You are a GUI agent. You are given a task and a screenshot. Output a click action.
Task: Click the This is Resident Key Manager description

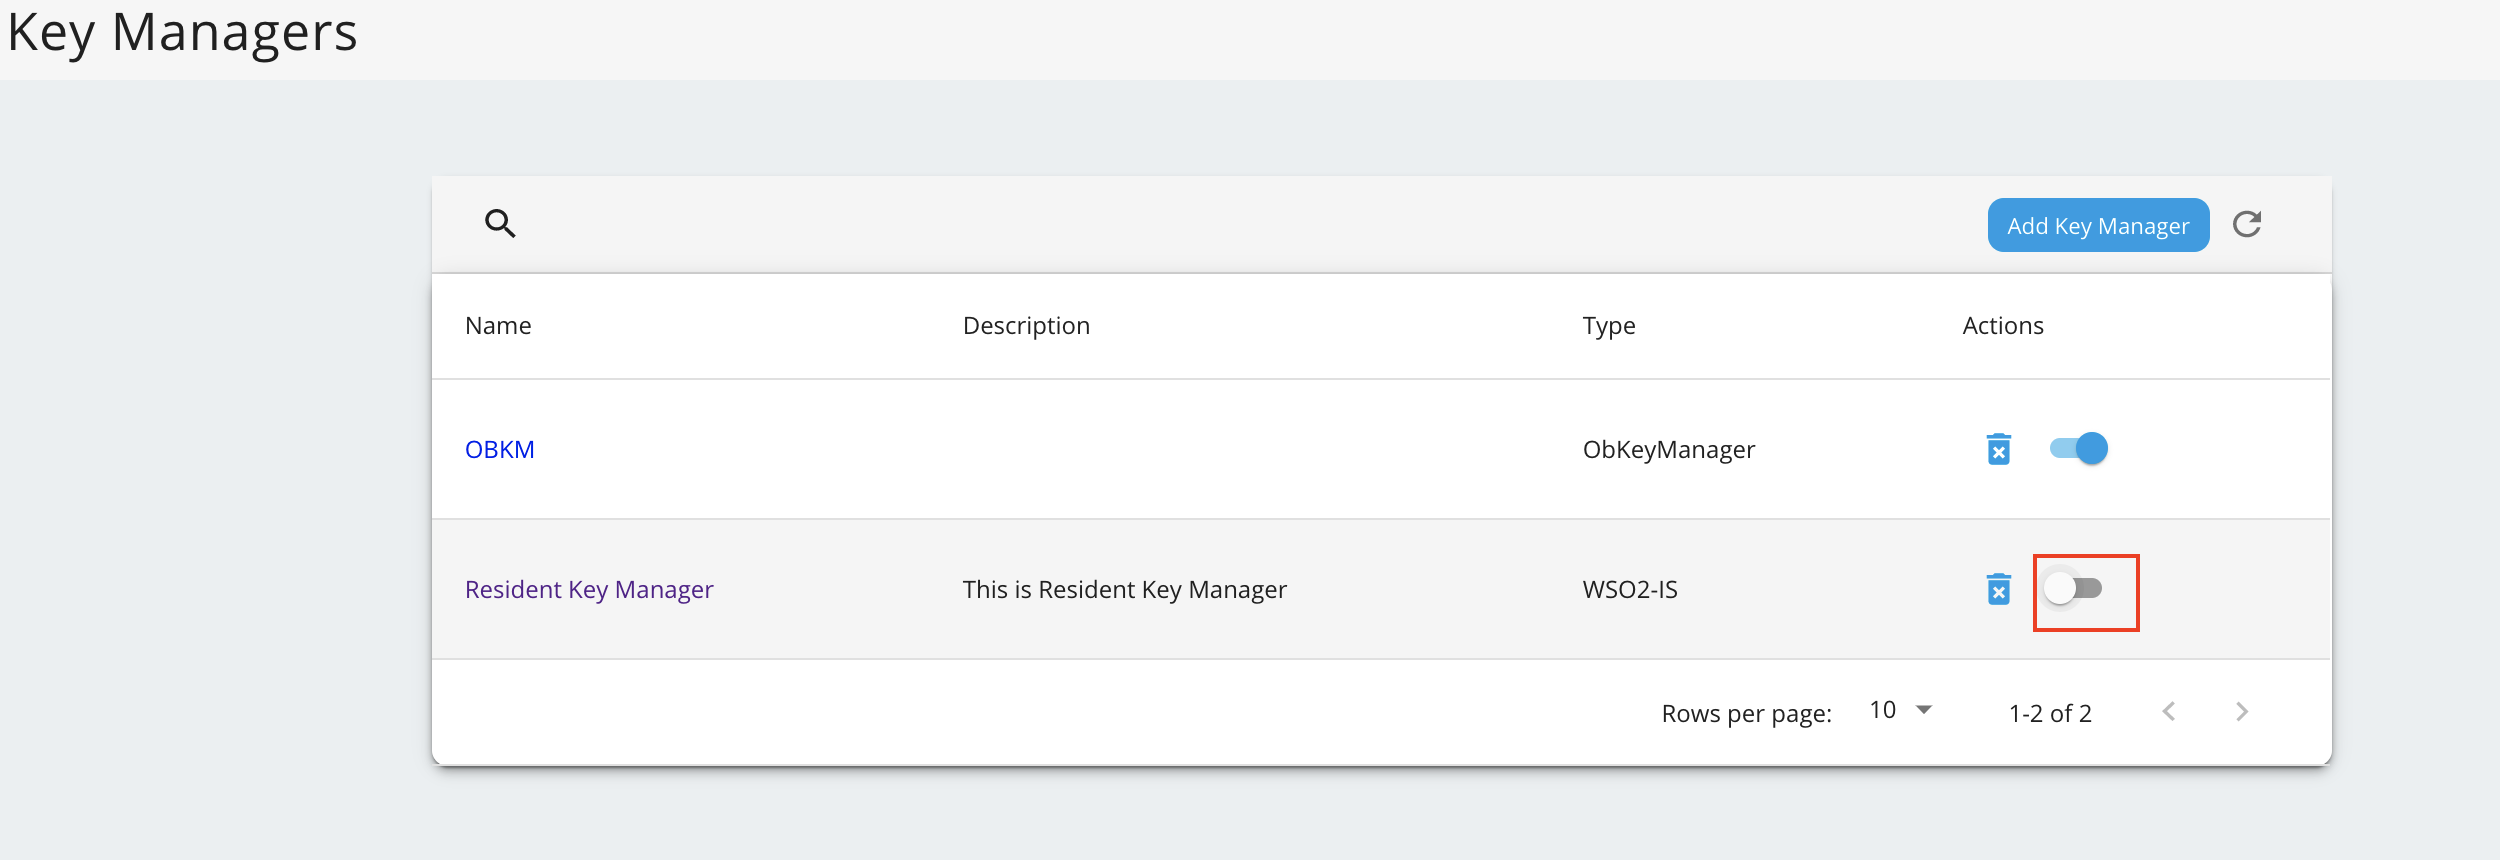pos(1124,589)
